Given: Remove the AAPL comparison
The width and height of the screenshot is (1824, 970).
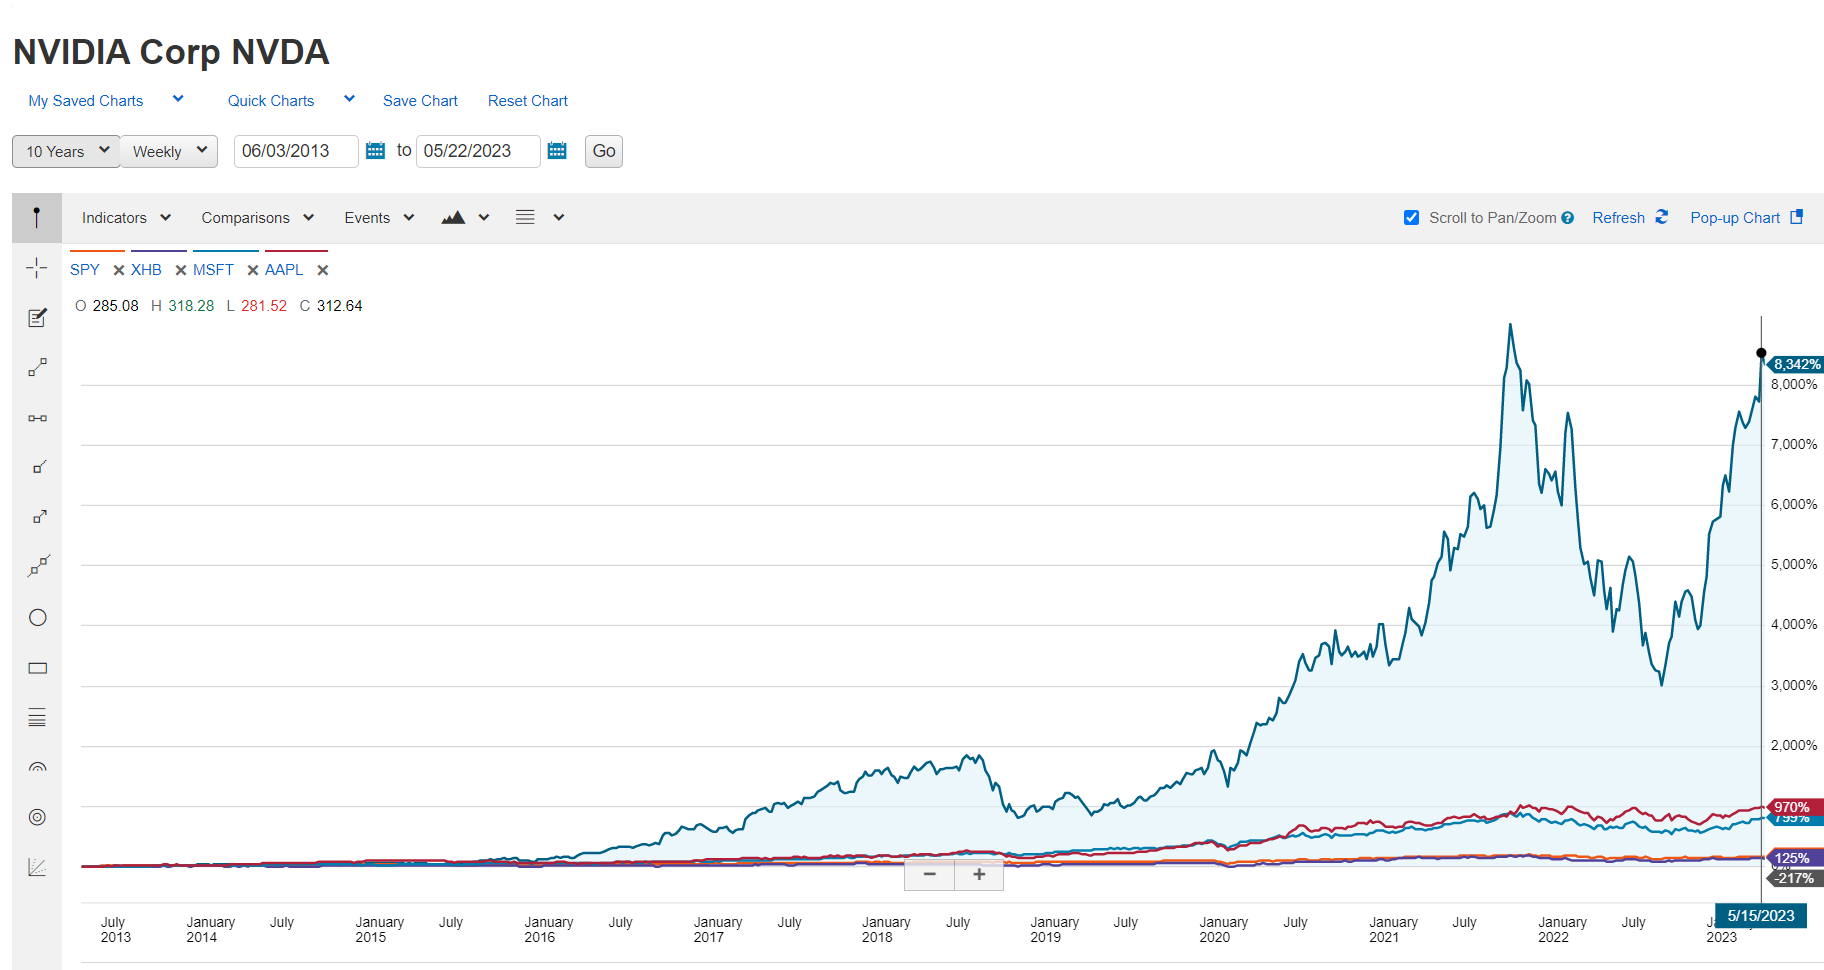Looking at the screenshot, I should pyautogui.click(x=323, y=270).
